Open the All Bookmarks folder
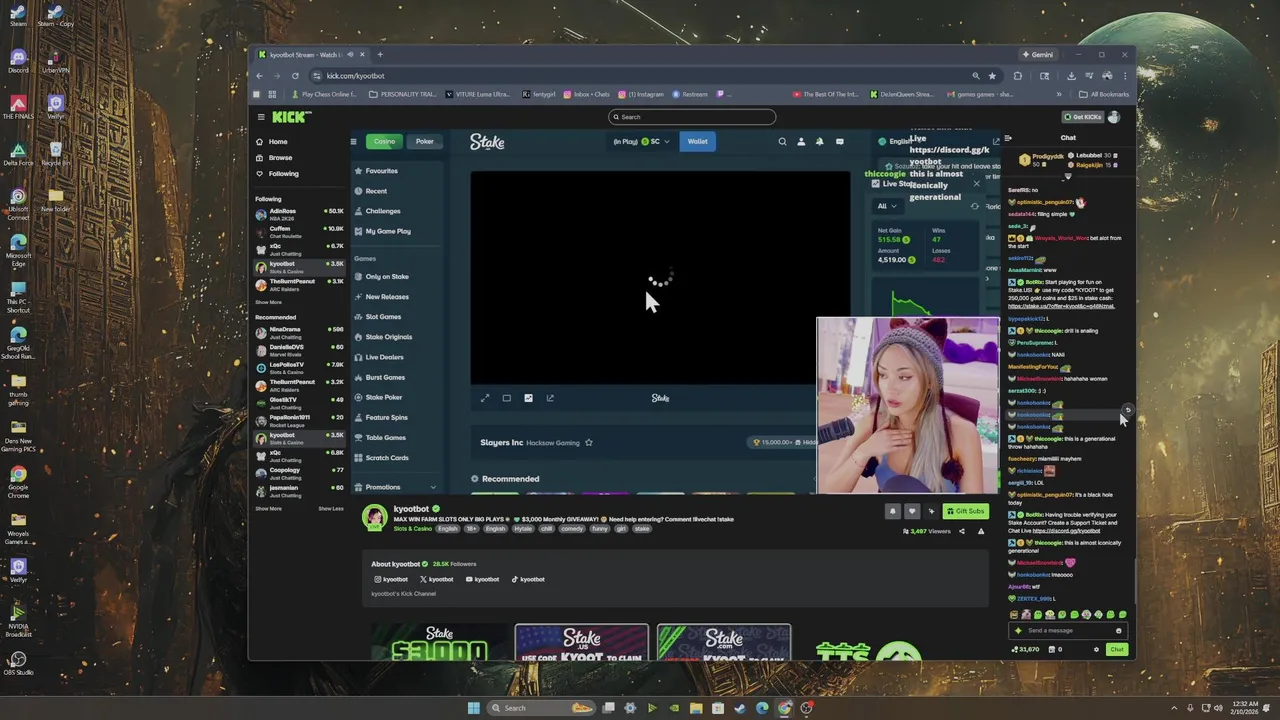The width and height of the screenshot is (1280, 720). tap(1105, 95)
